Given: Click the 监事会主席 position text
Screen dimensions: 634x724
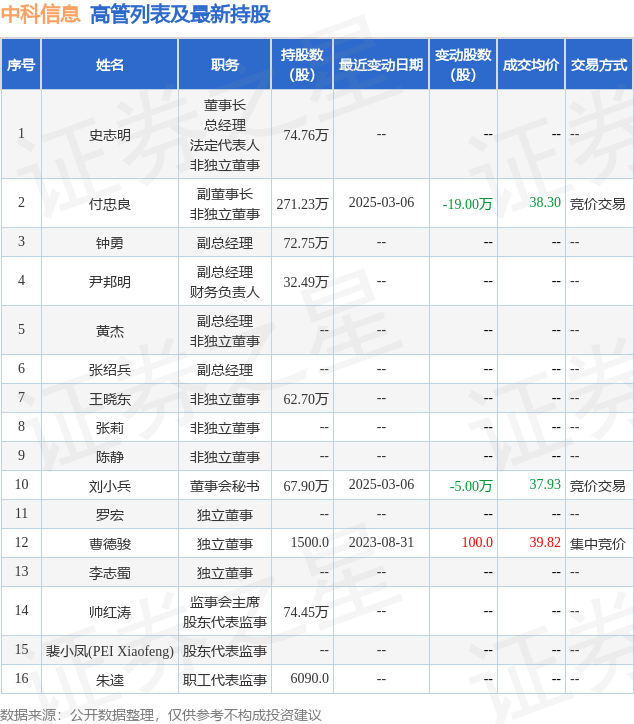Looking at the screenshot, I should point(225,602).
